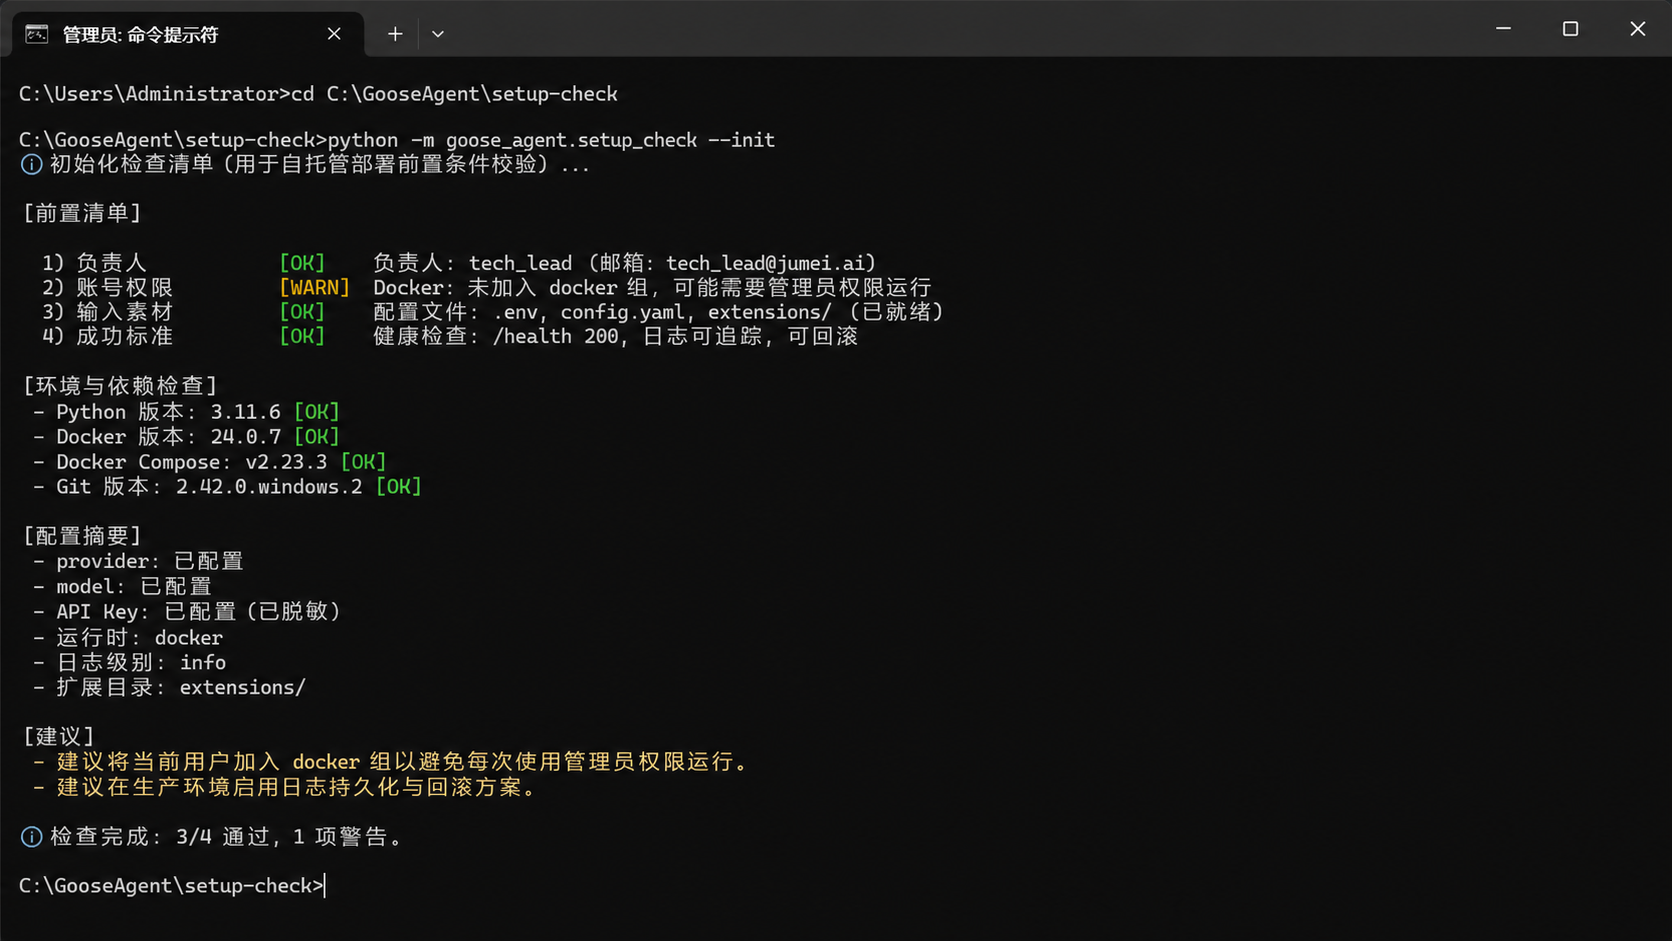Click the 2) 账号权限 checklist label
Viewport: 1672px width, 941px height.
coord(108,288)
